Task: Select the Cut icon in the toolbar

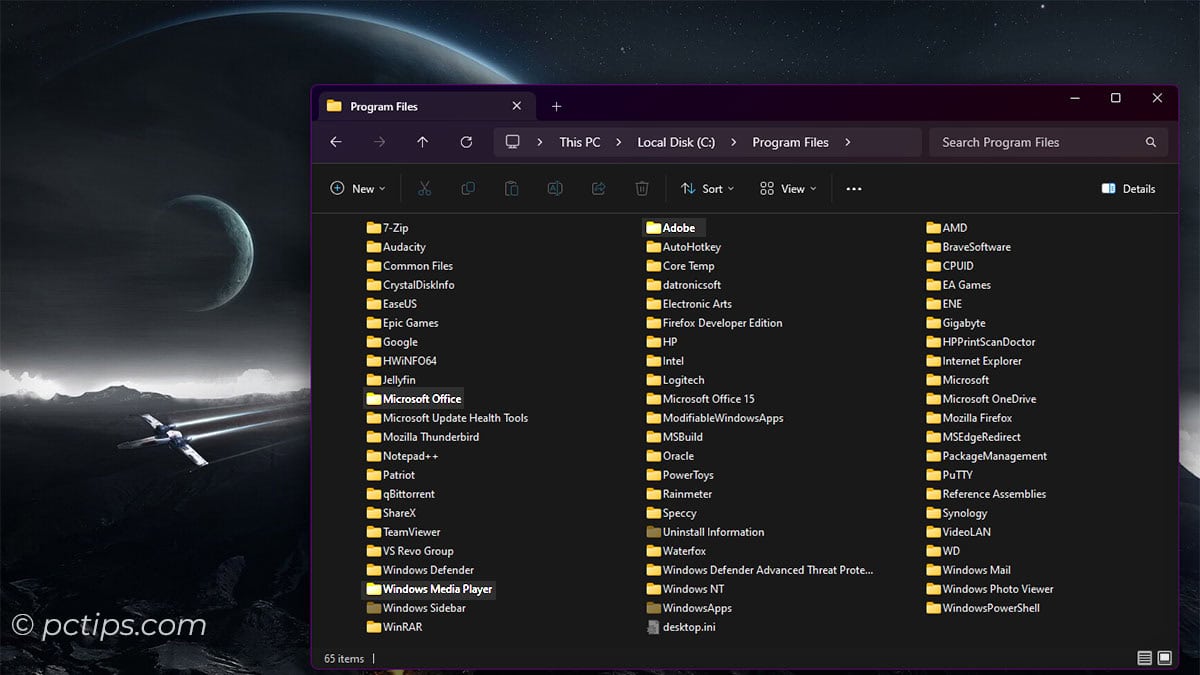Action: point(424,188)
